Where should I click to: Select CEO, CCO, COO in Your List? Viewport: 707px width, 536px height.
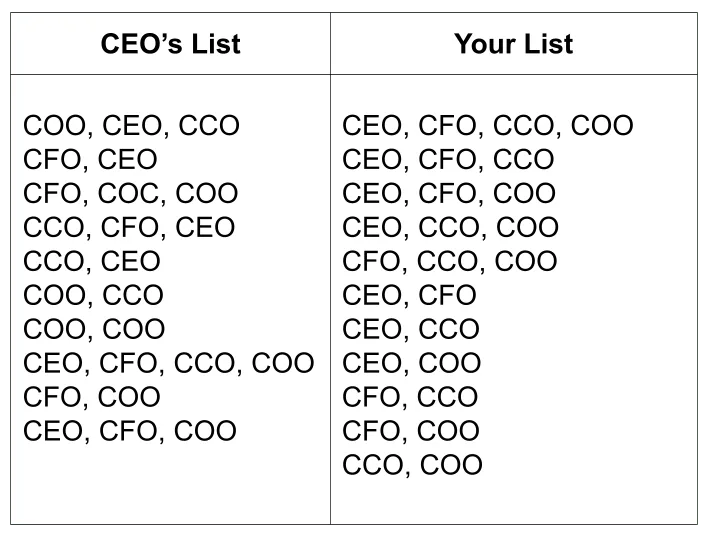click(x=450, y=227)
